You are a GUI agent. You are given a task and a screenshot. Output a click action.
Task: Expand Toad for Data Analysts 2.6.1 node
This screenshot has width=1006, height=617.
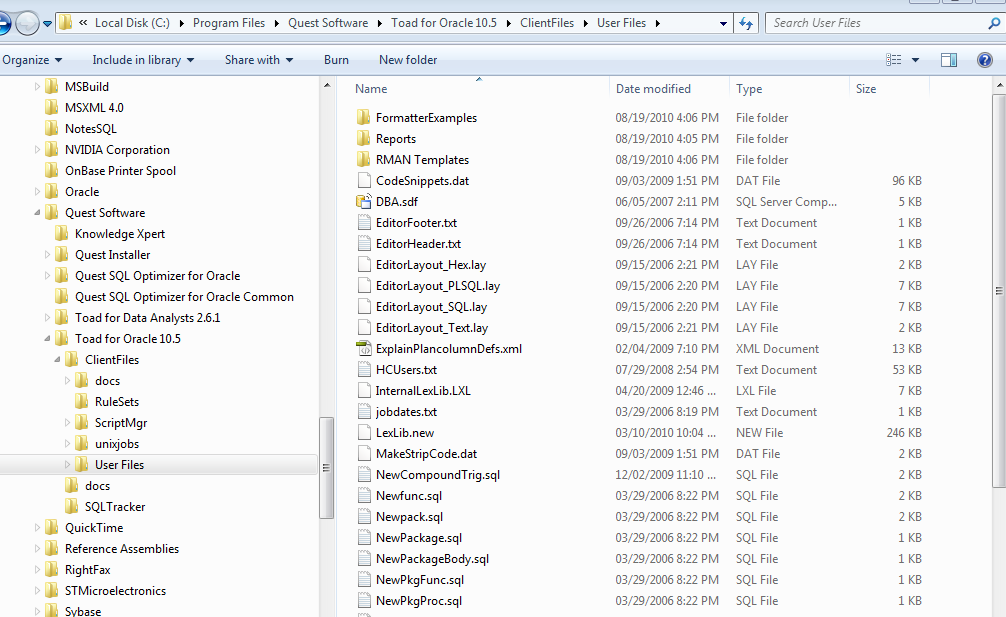pyautogui.click(x=47, y=317)
